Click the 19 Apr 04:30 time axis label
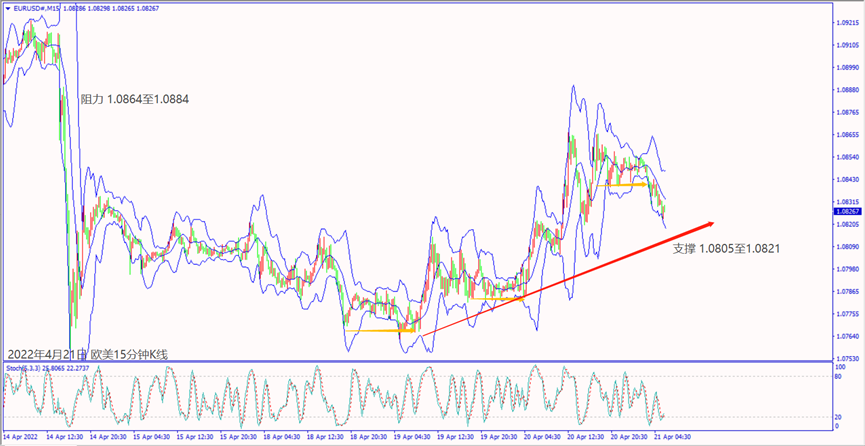This screenshot has height=446, width=865. point(411,438)
